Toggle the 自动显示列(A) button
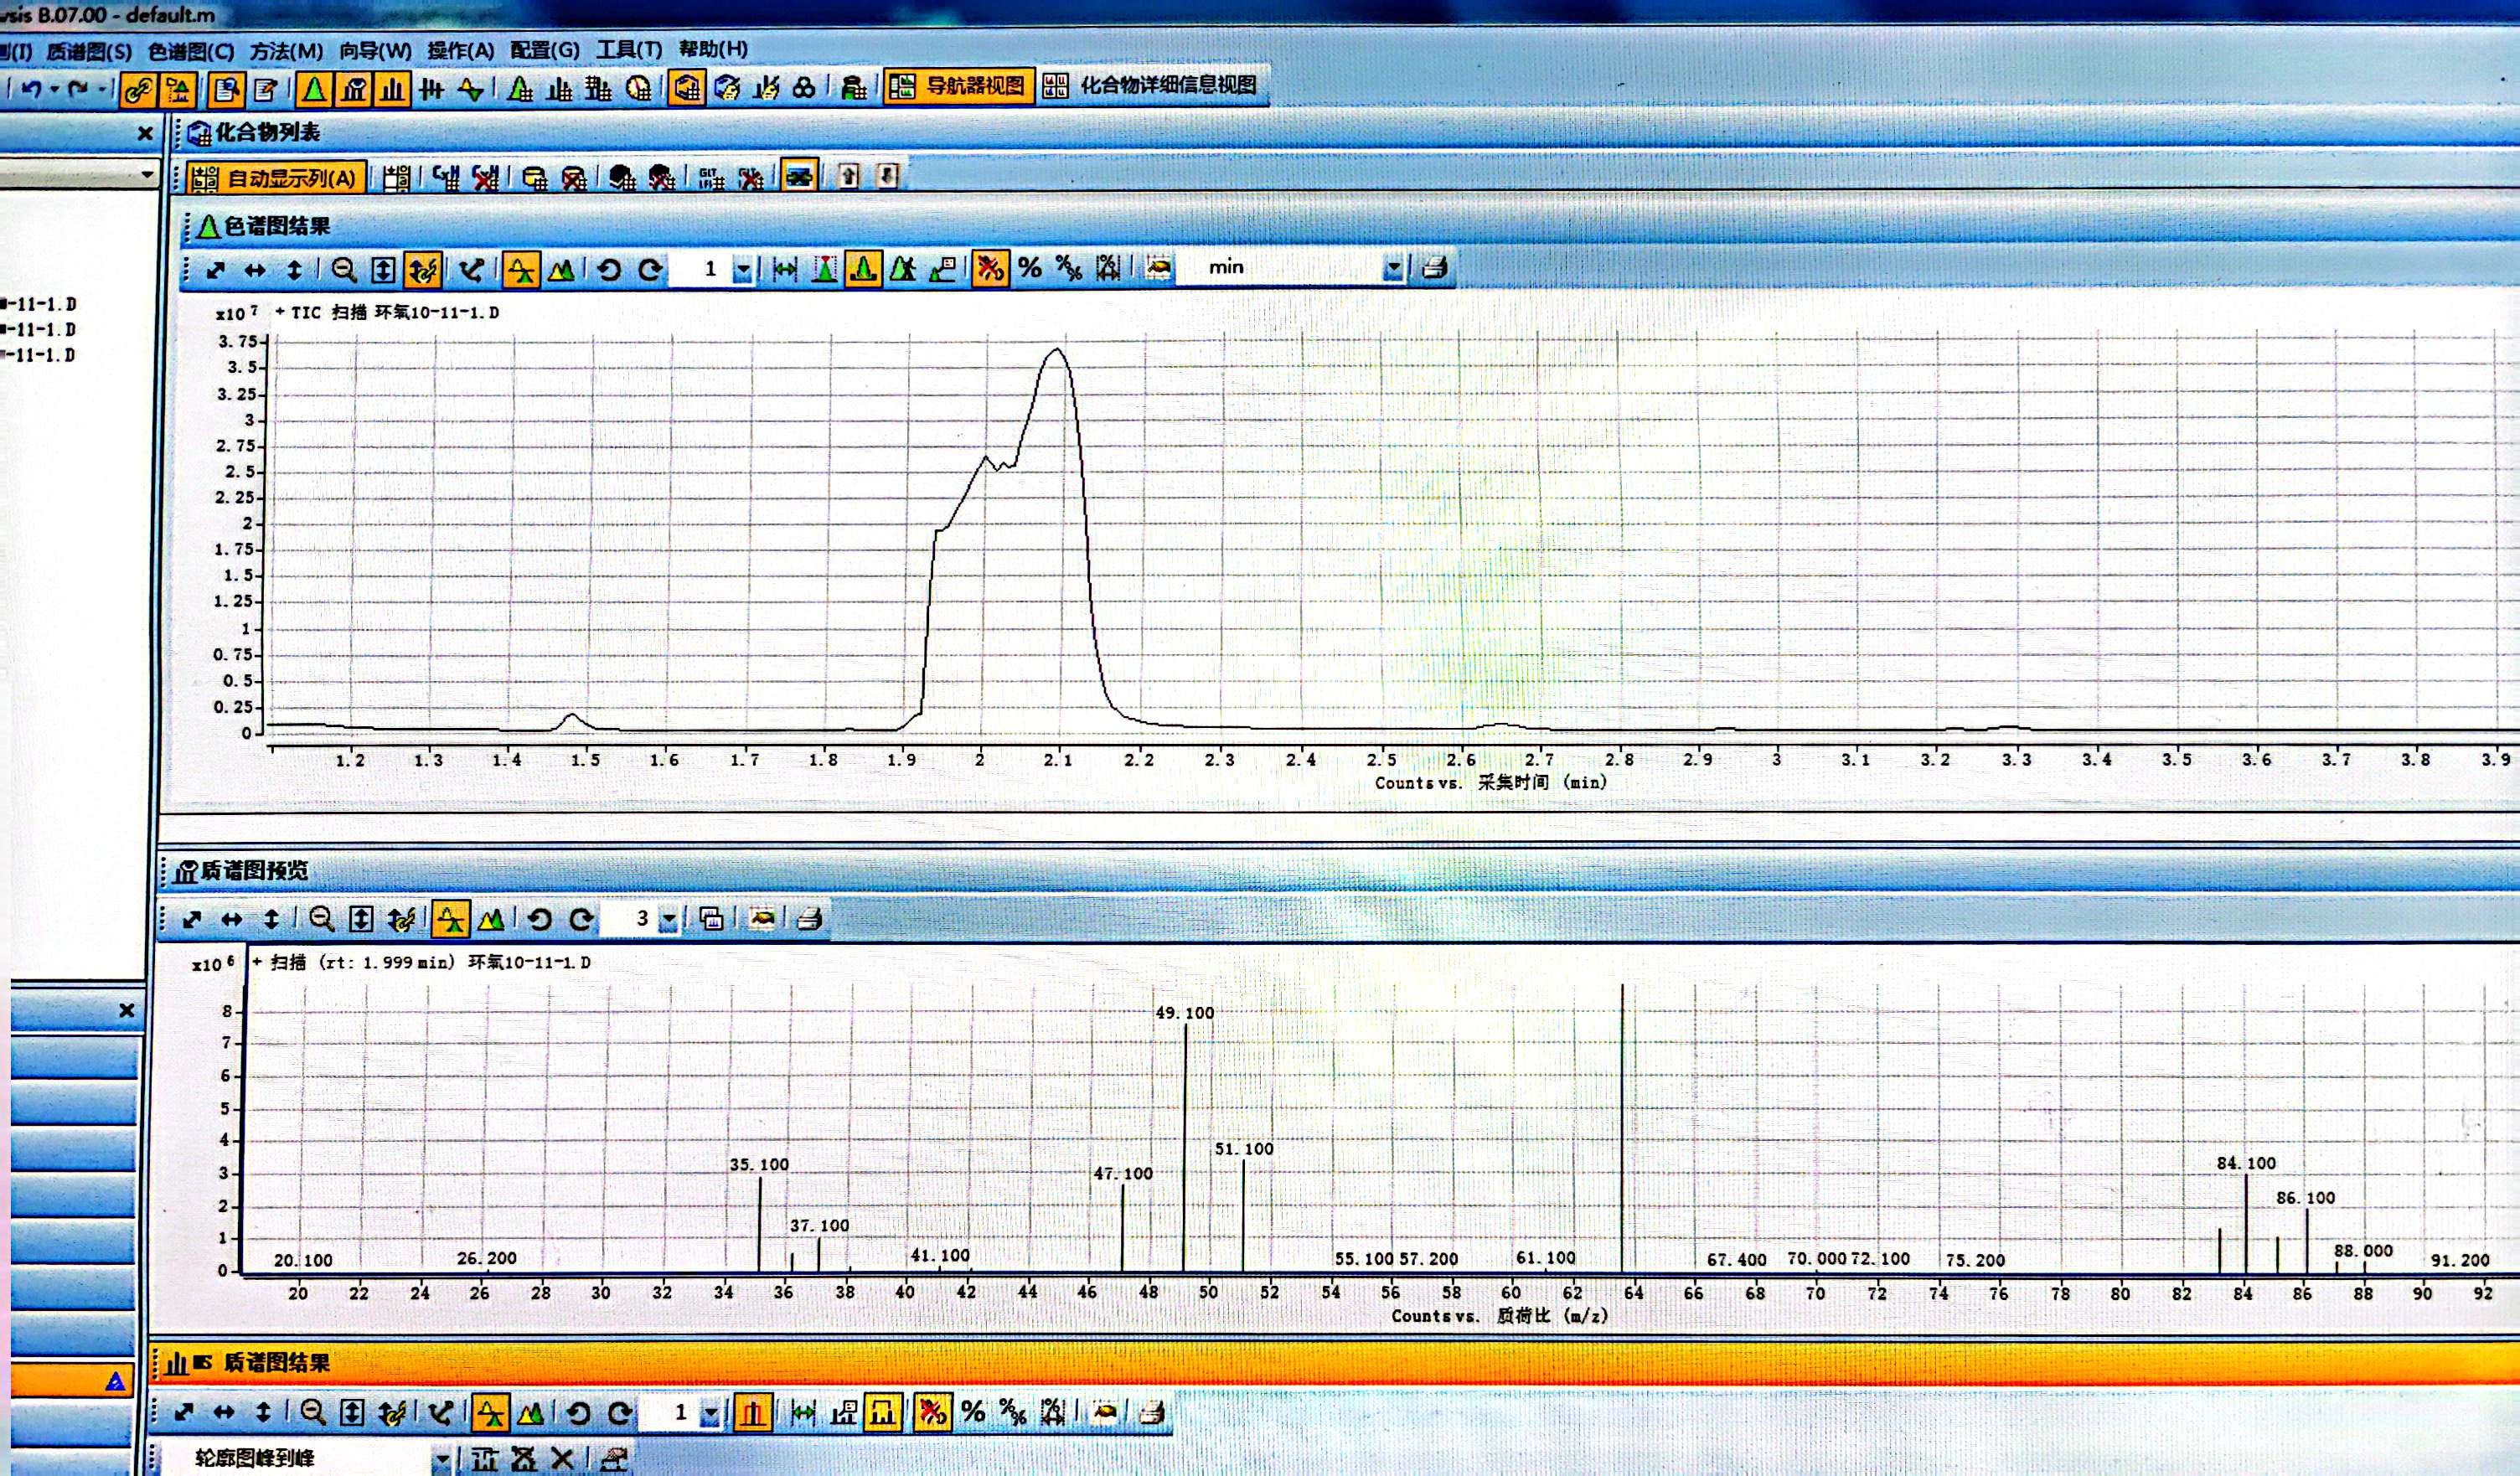 tap(277, 178)
